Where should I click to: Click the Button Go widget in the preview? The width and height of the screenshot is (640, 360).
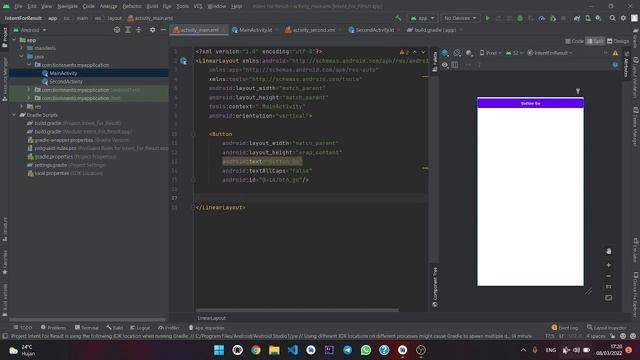(x=530, y=104)
